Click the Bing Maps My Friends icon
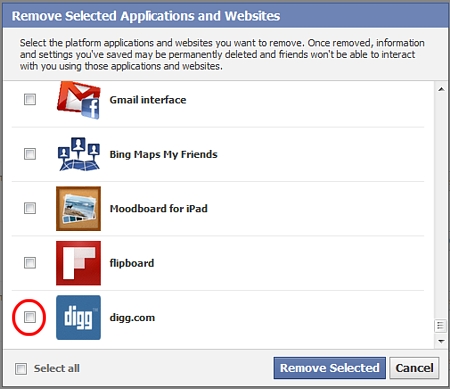The width and height of the screenshot is (450, 389). tap(79, 154)
